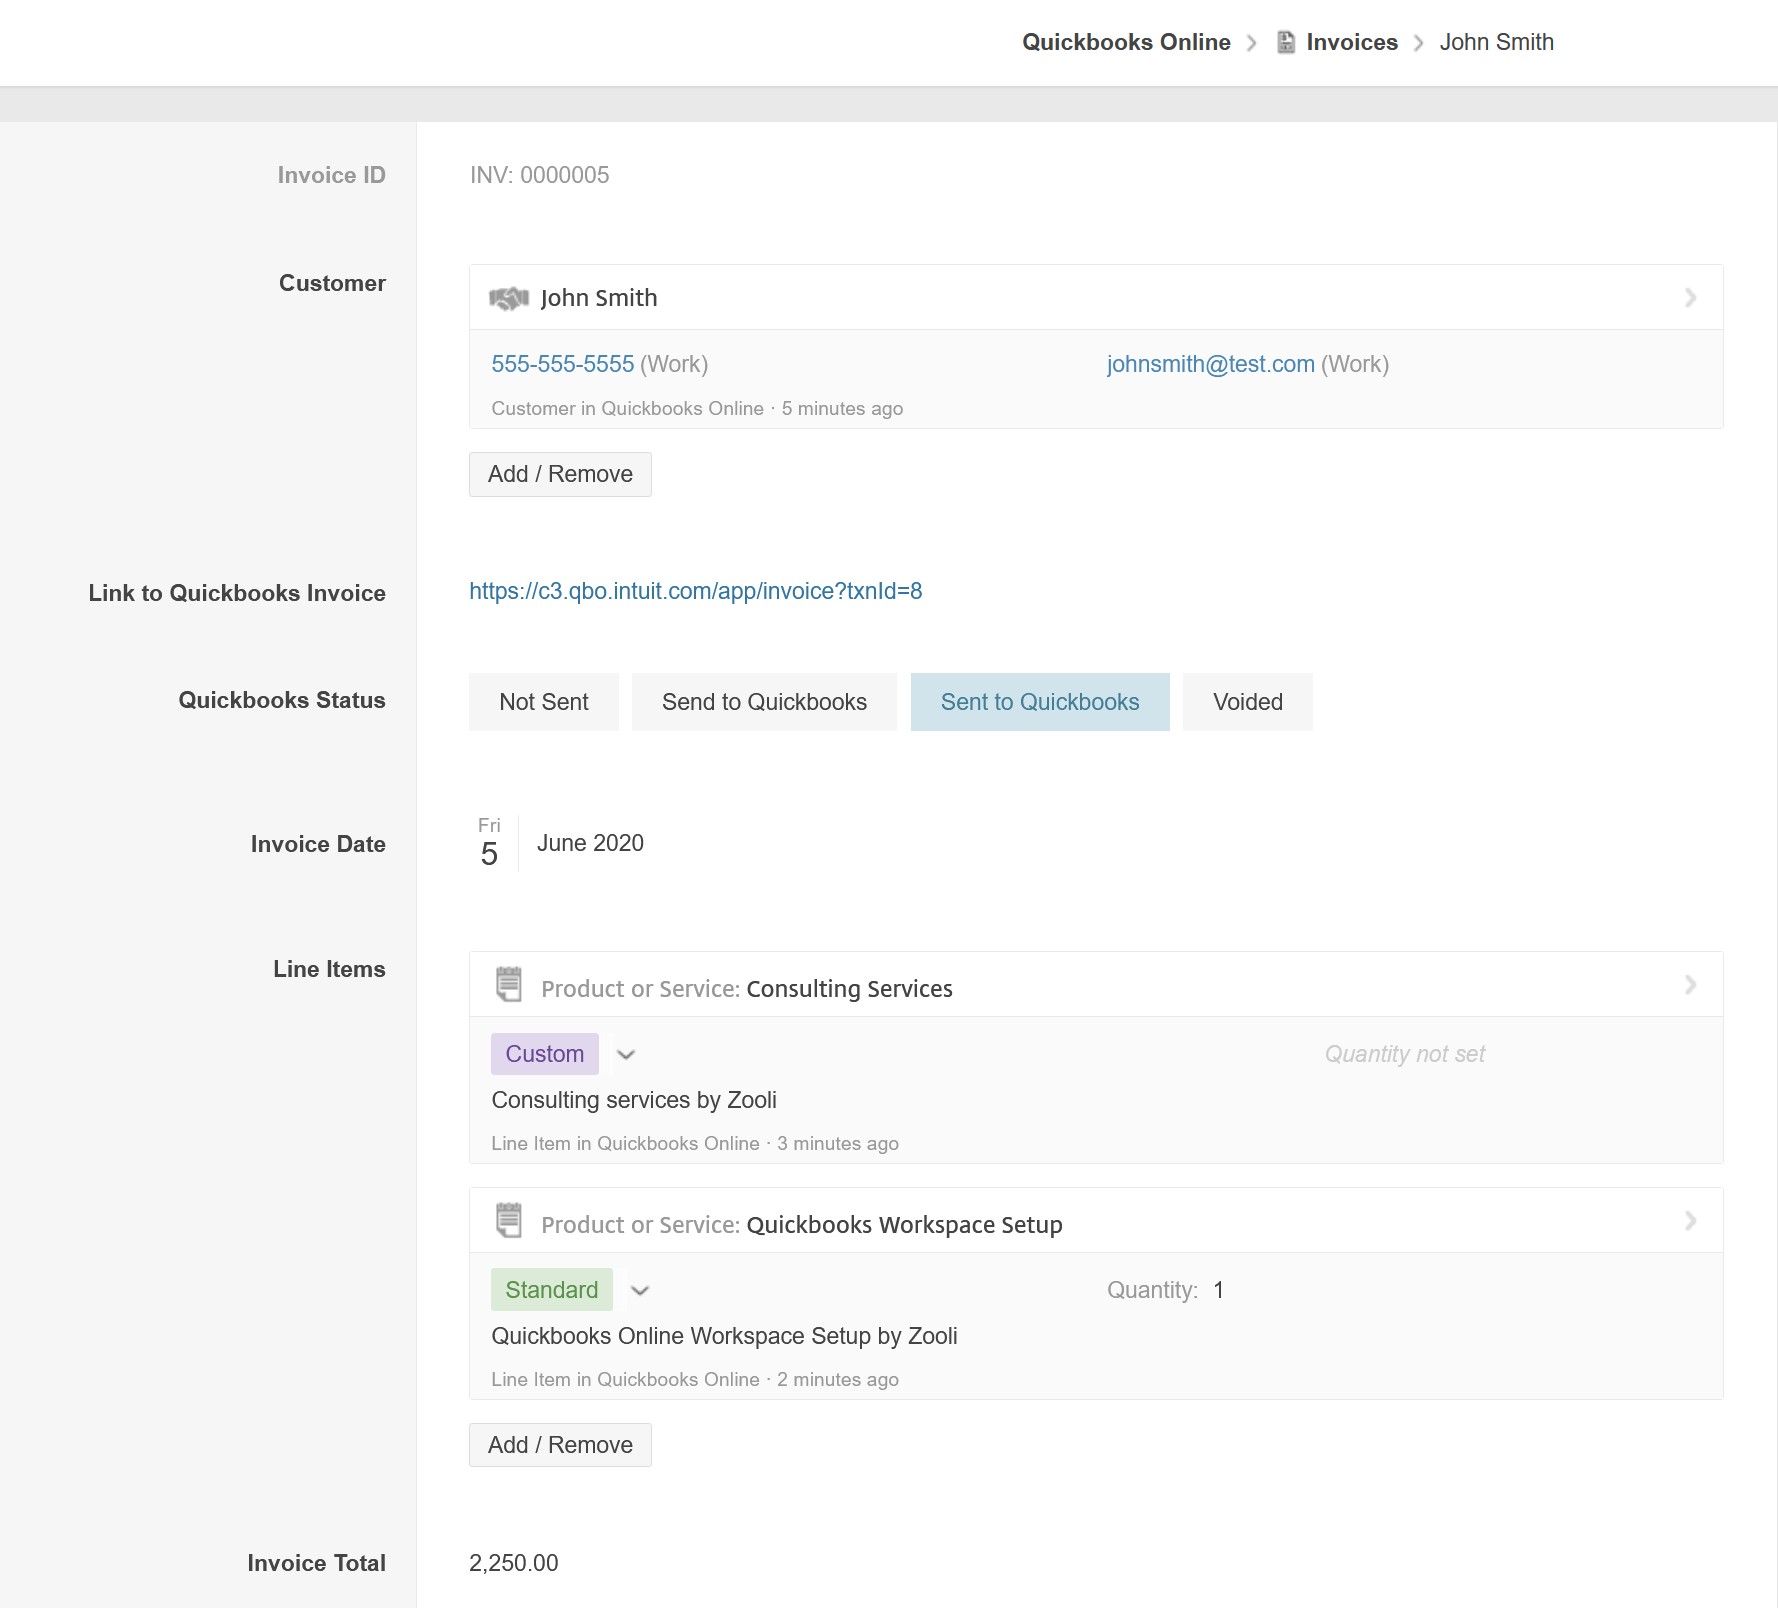Click the Invoices document icon in breadcrumb
The width and height of the screenshot is (1778, 1608).
[1286, 42]
